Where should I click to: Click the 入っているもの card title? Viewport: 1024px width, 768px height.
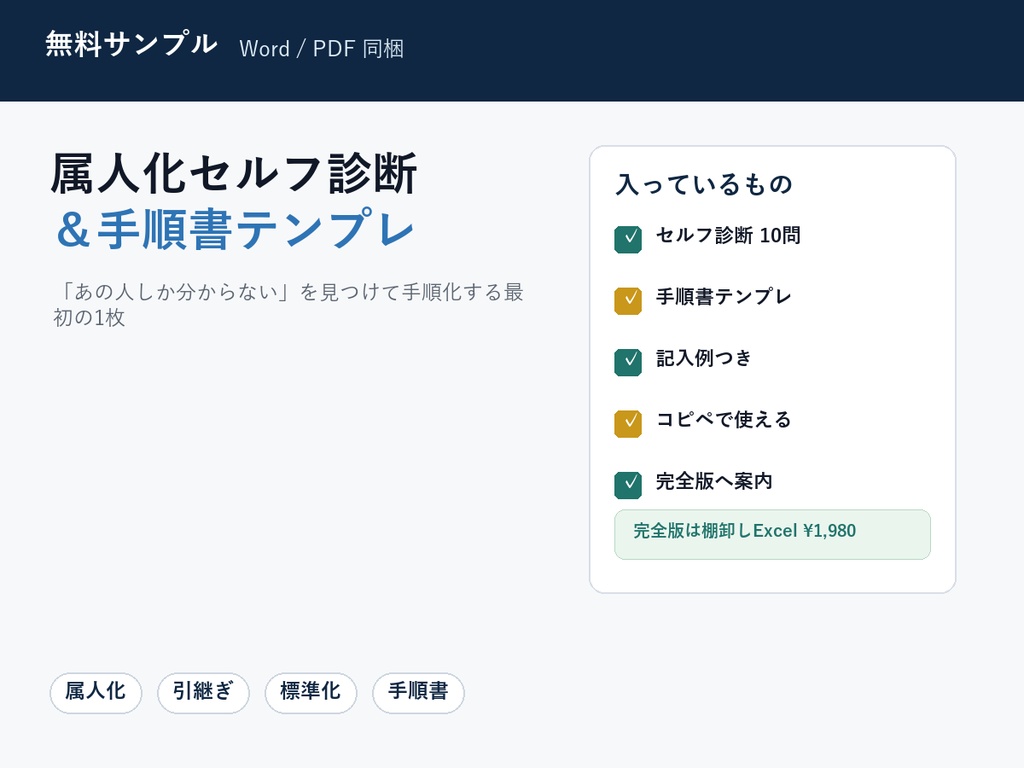705,184
